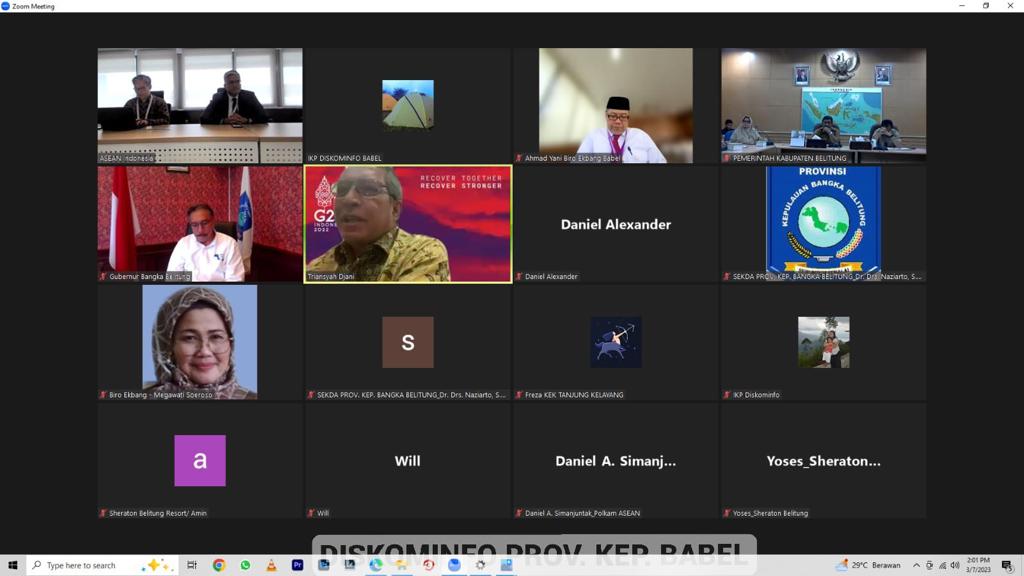Switch to the Zoom app taskbar icon

click(454, 565)
